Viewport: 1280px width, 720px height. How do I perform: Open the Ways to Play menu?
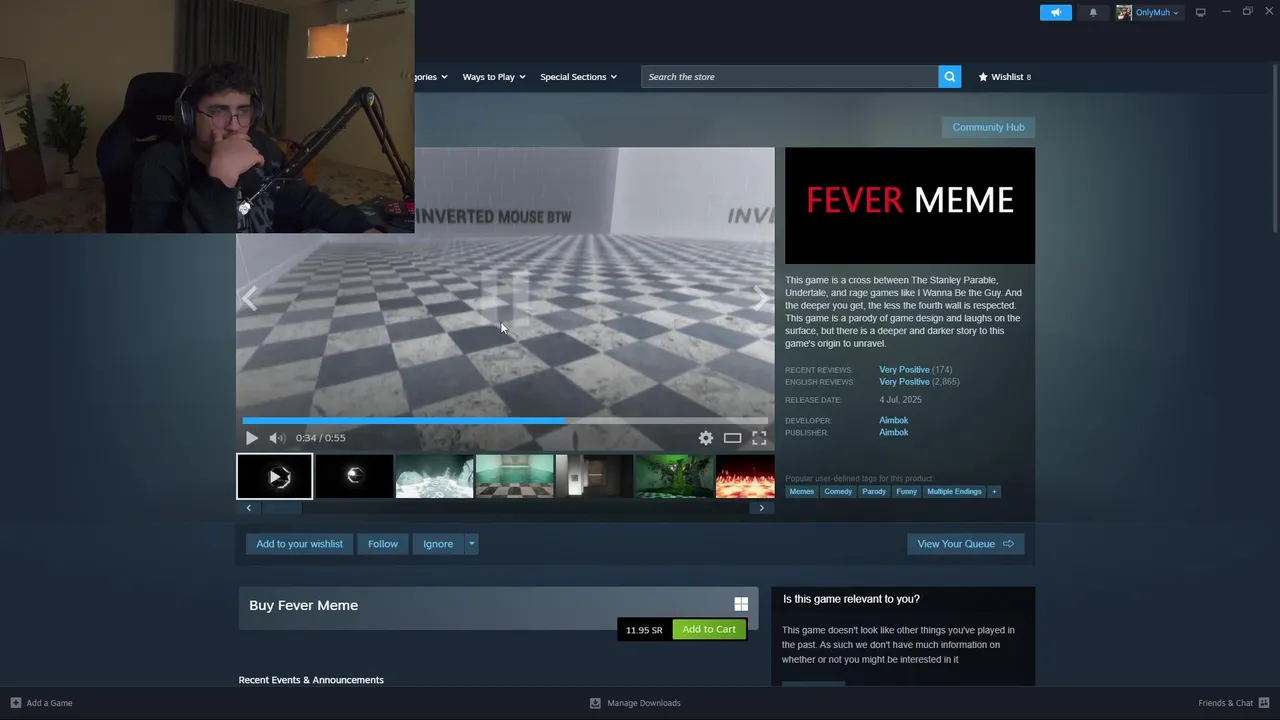pos(494,77)
